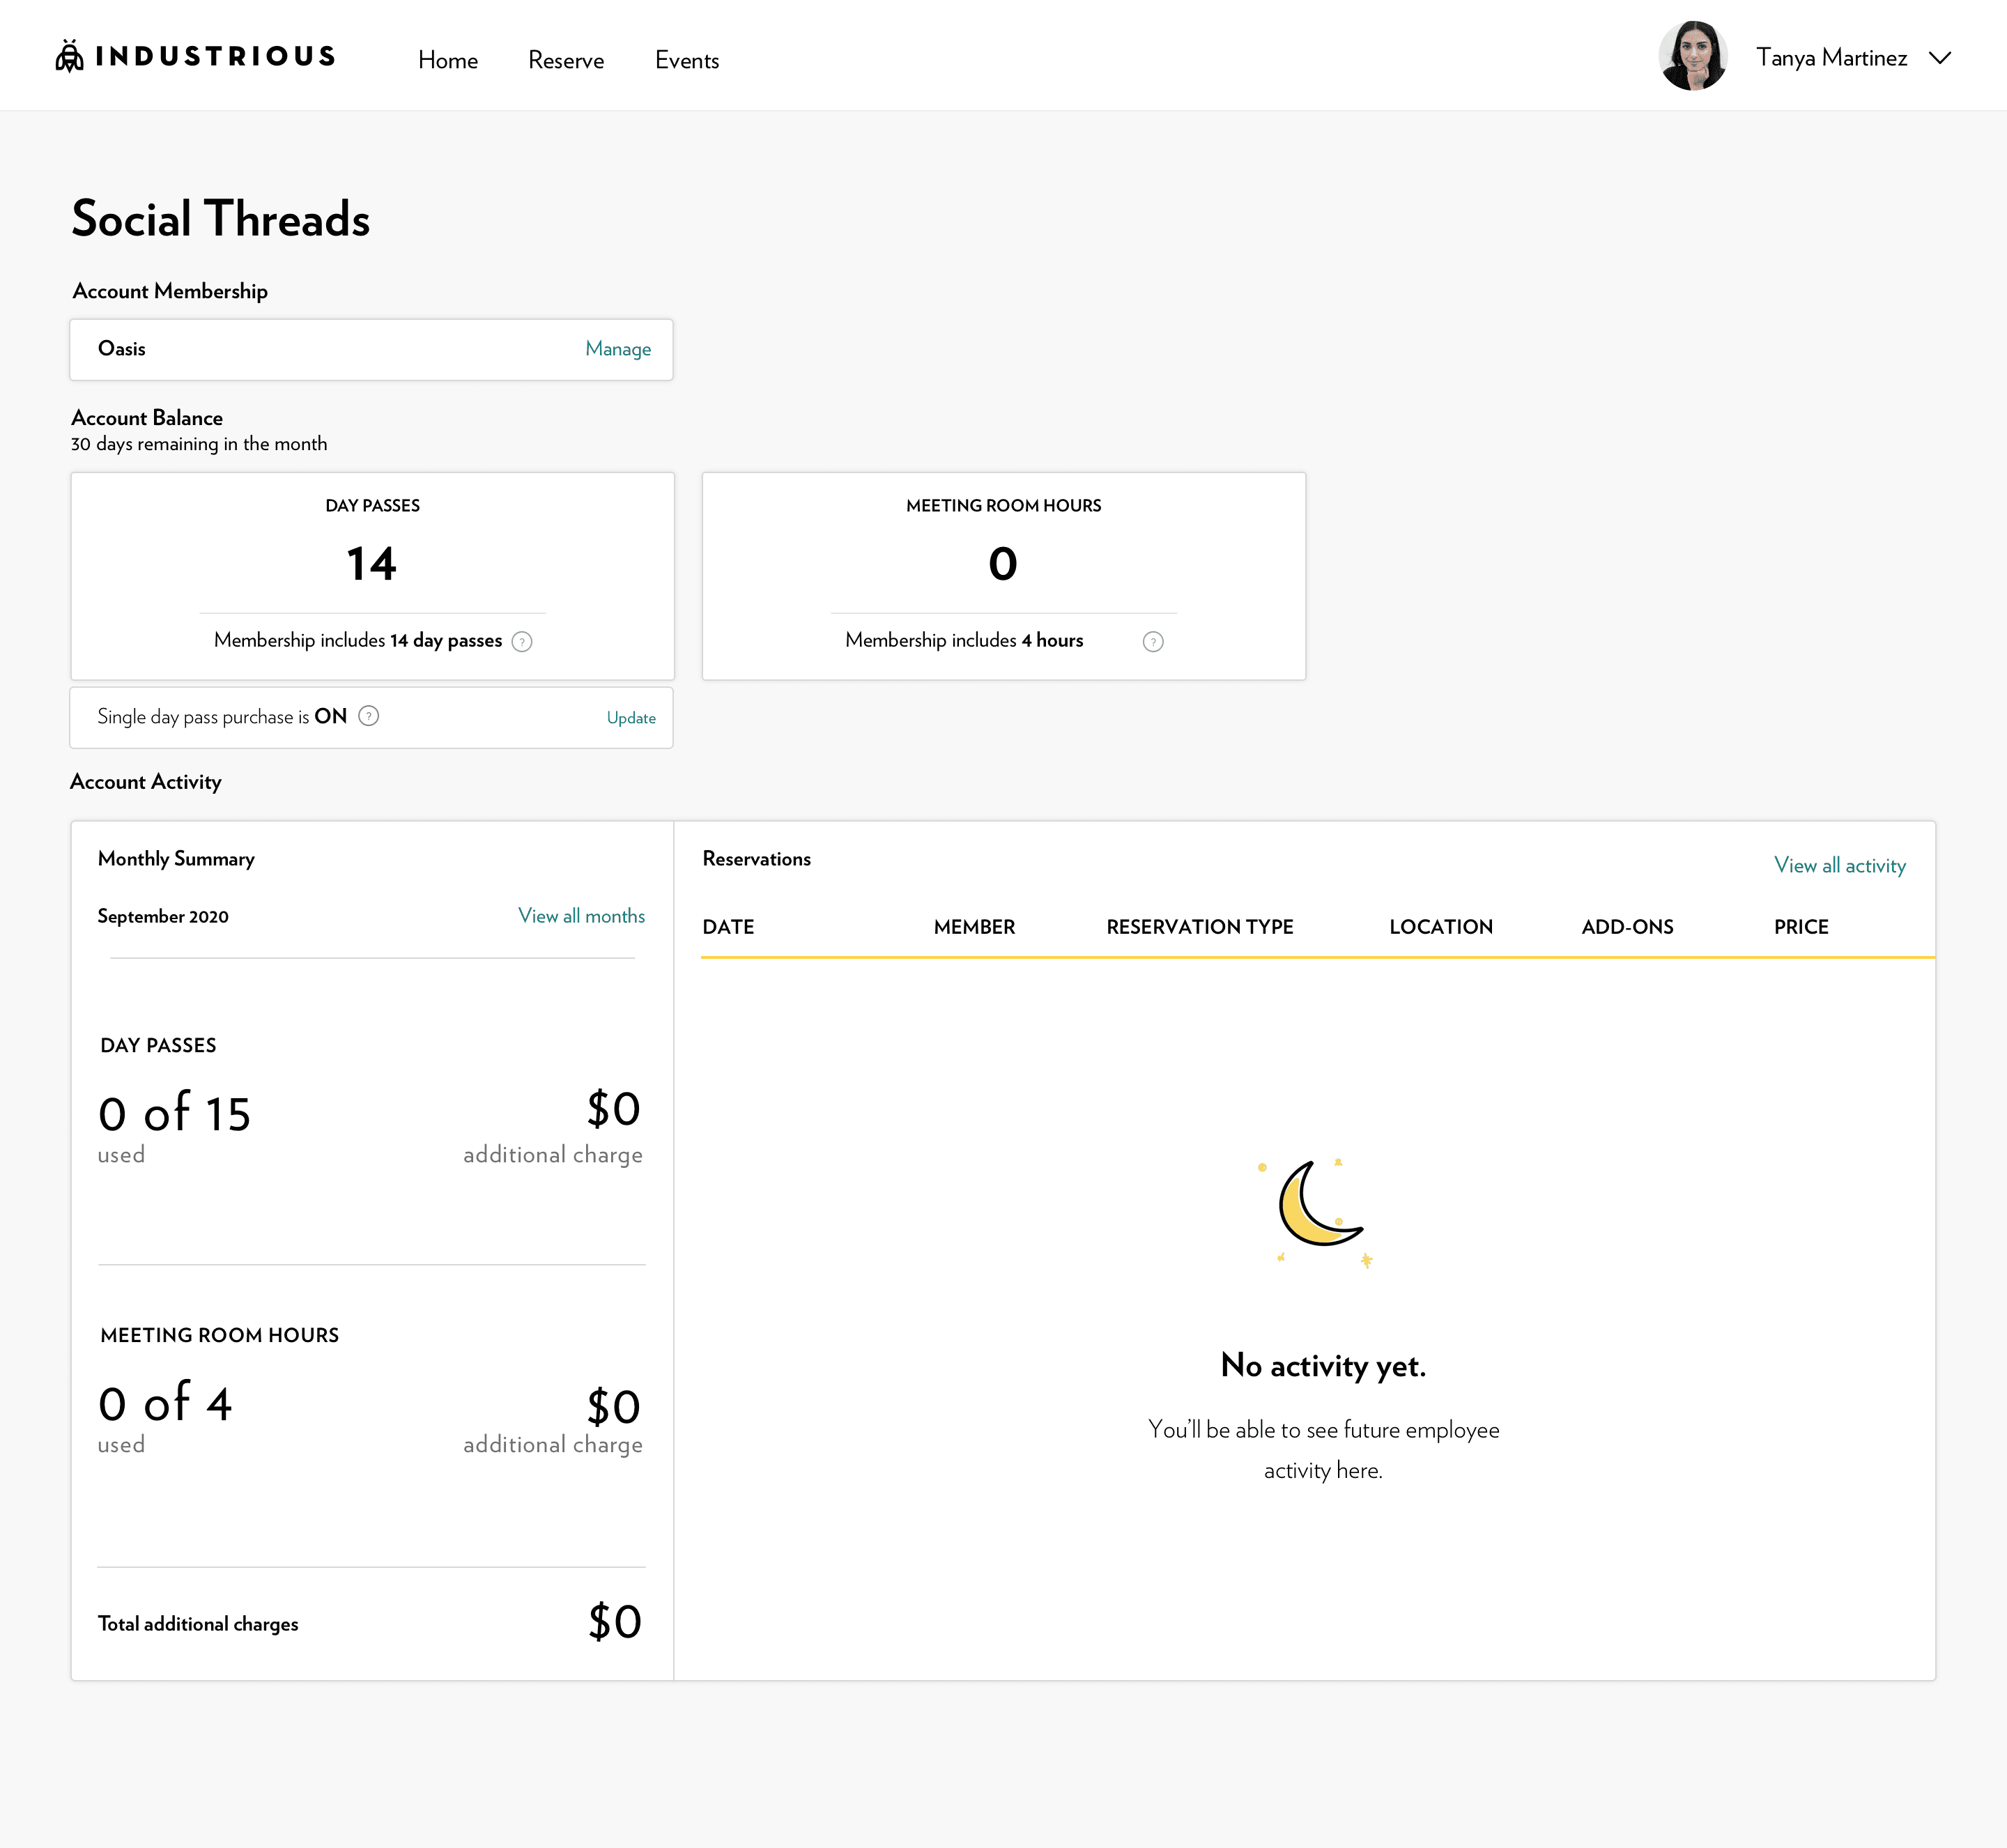Expand the user menu chevron beside Tanya Martinez
This screenshot has width=2007, height=1848.
tap(1940, 58)
